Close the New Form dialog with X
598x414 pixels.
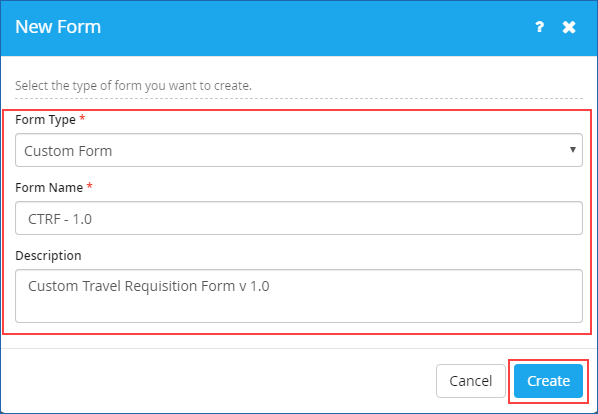click(569, 27)
